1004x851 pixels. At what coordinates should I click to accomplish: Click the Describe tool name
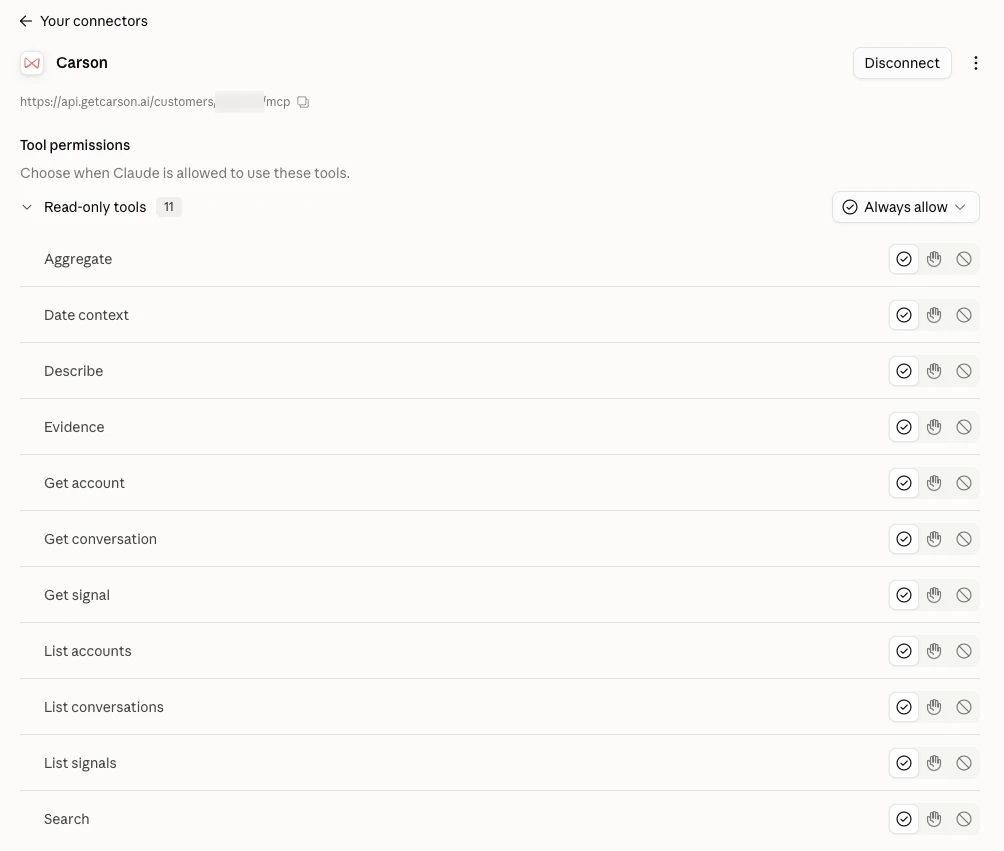point(74,371)
